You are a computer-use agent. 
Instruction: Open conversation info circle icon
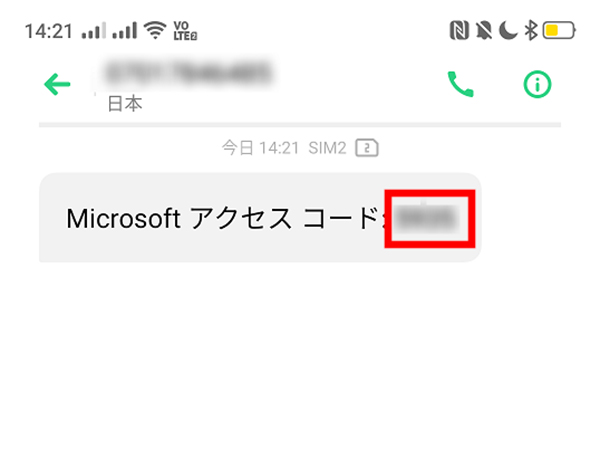tap(537, 84)
